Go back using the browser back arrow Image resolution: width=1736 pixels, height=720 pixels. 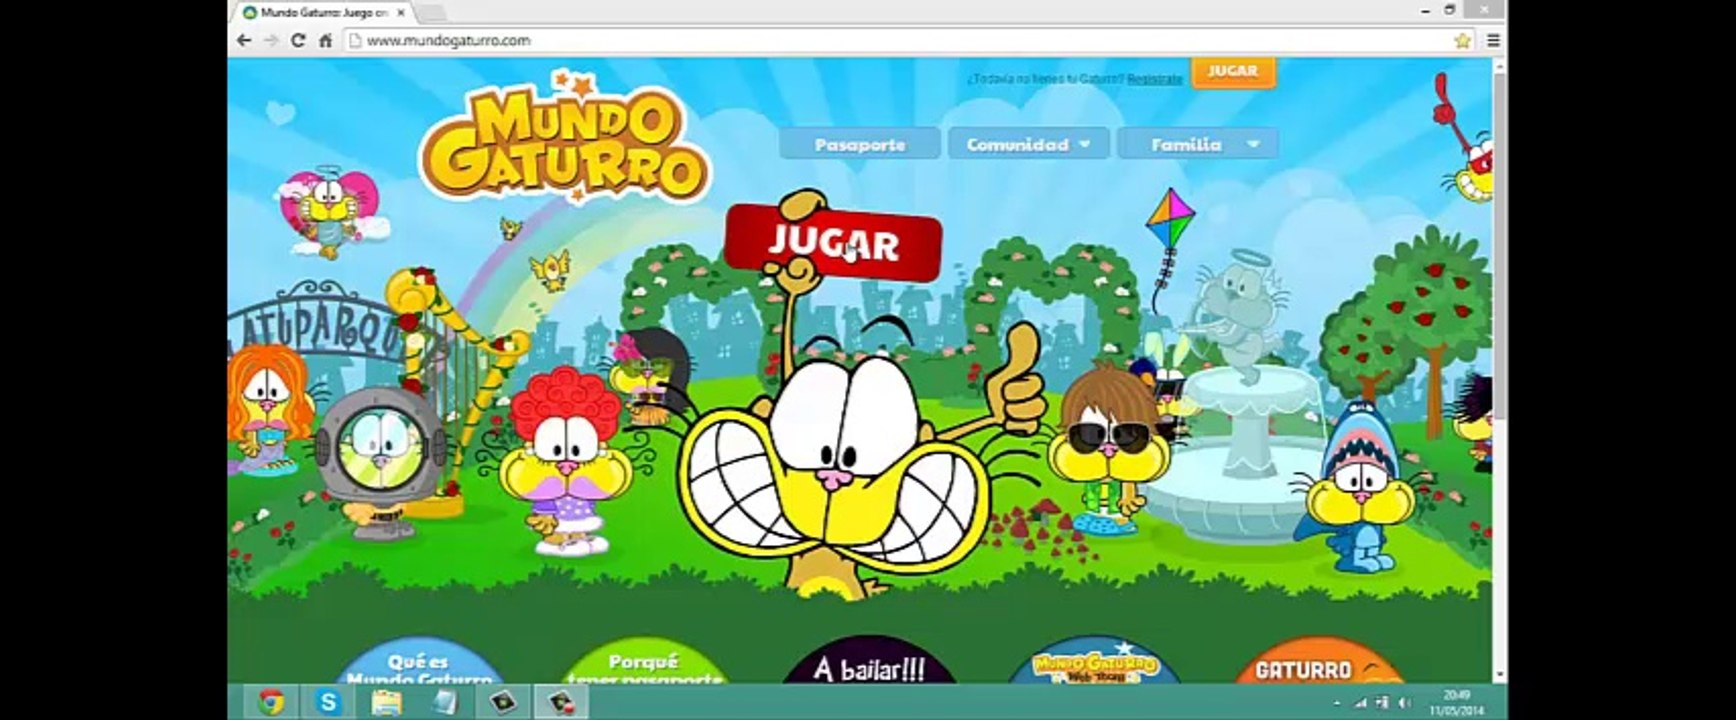(244, 41)
